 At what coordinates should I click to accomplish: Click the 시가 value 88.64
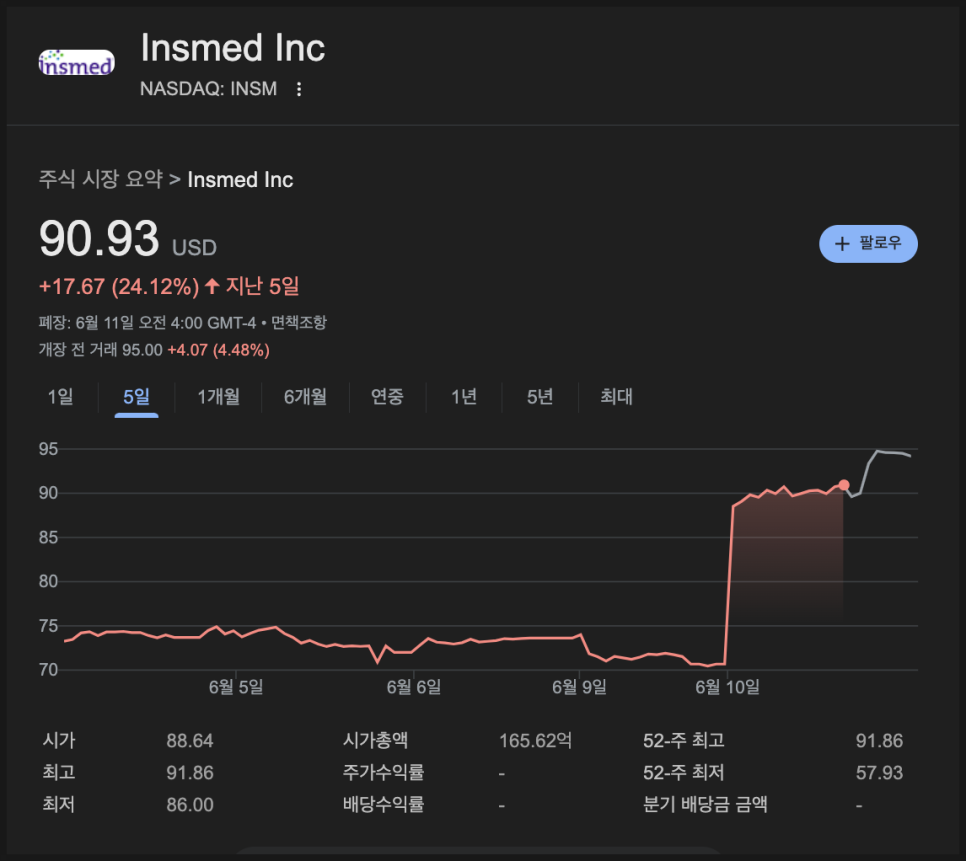click(190, 741)
